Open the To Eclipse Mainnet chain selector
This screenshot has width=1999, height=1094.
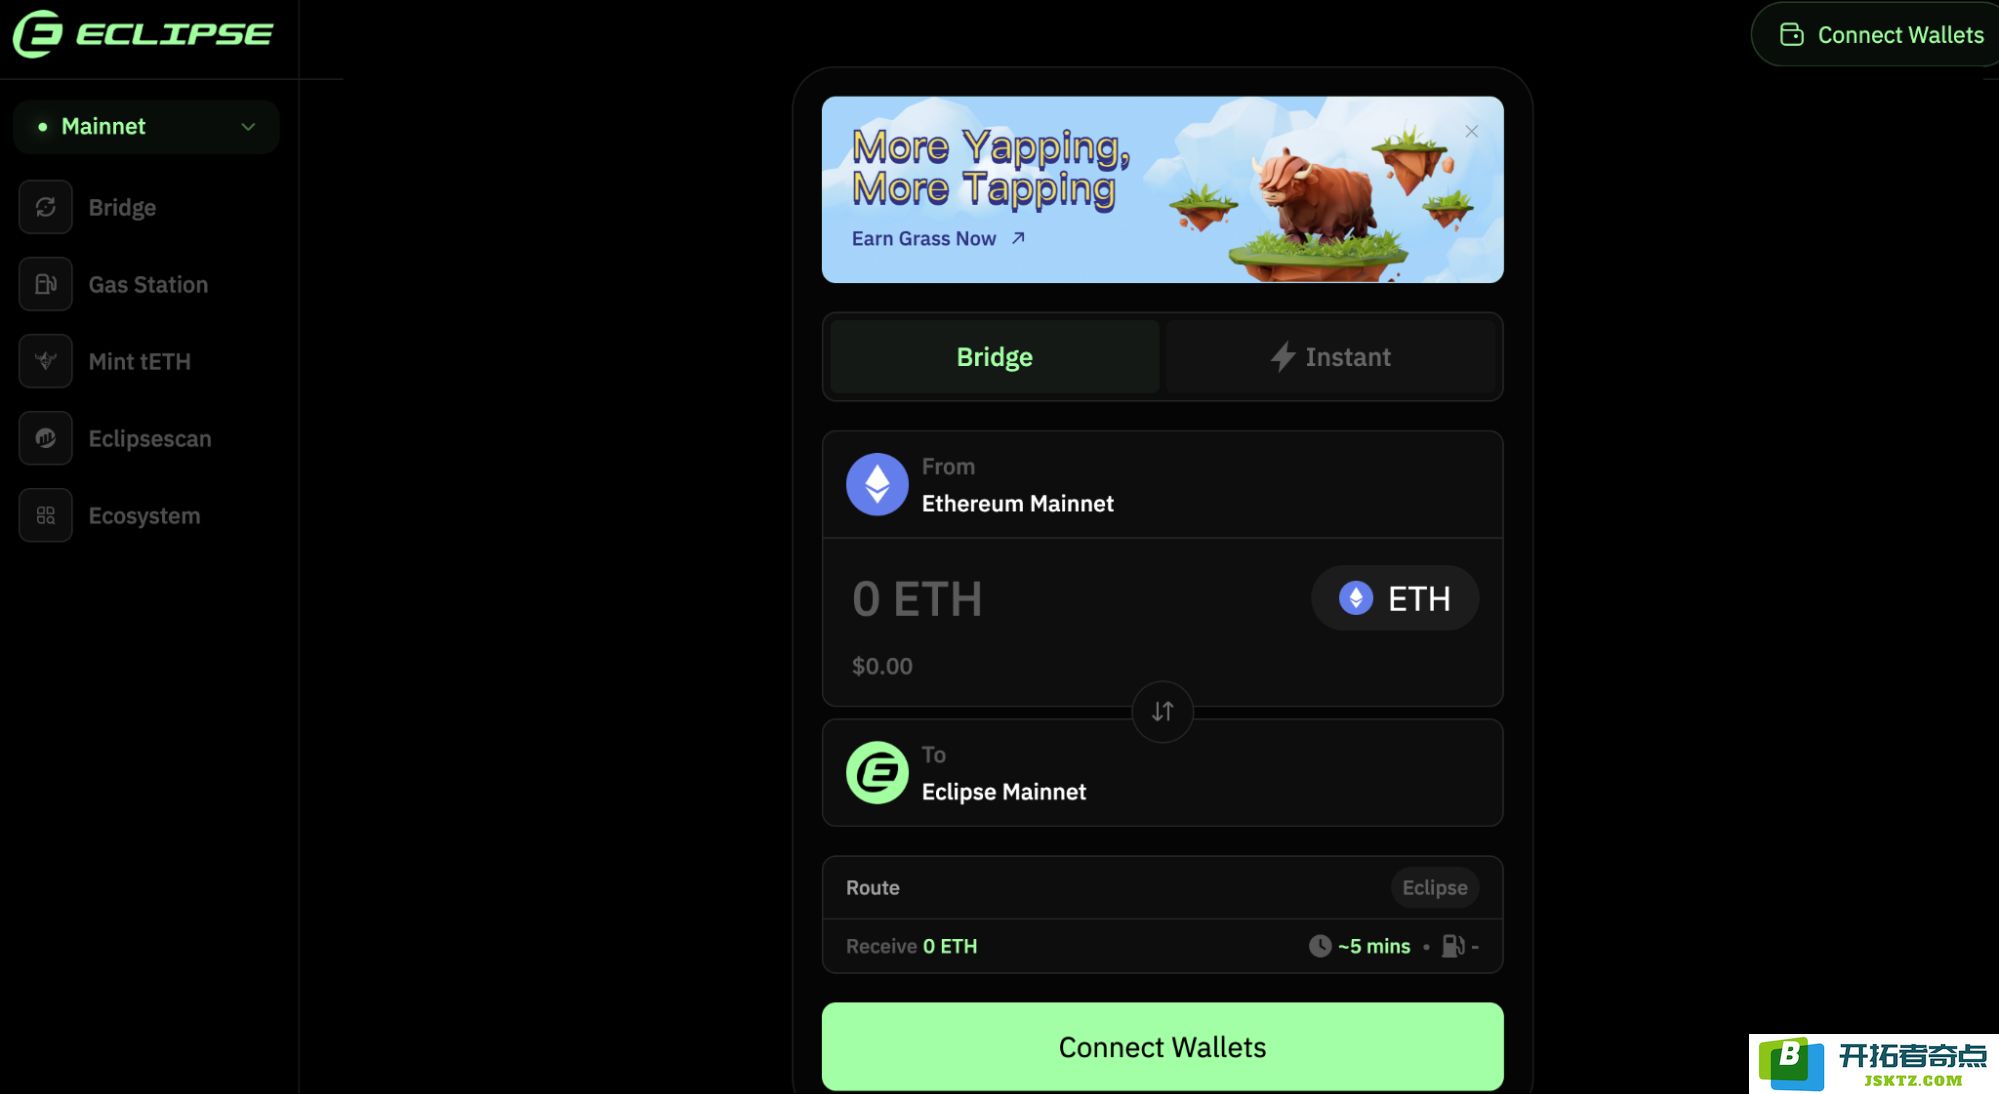1162,772
